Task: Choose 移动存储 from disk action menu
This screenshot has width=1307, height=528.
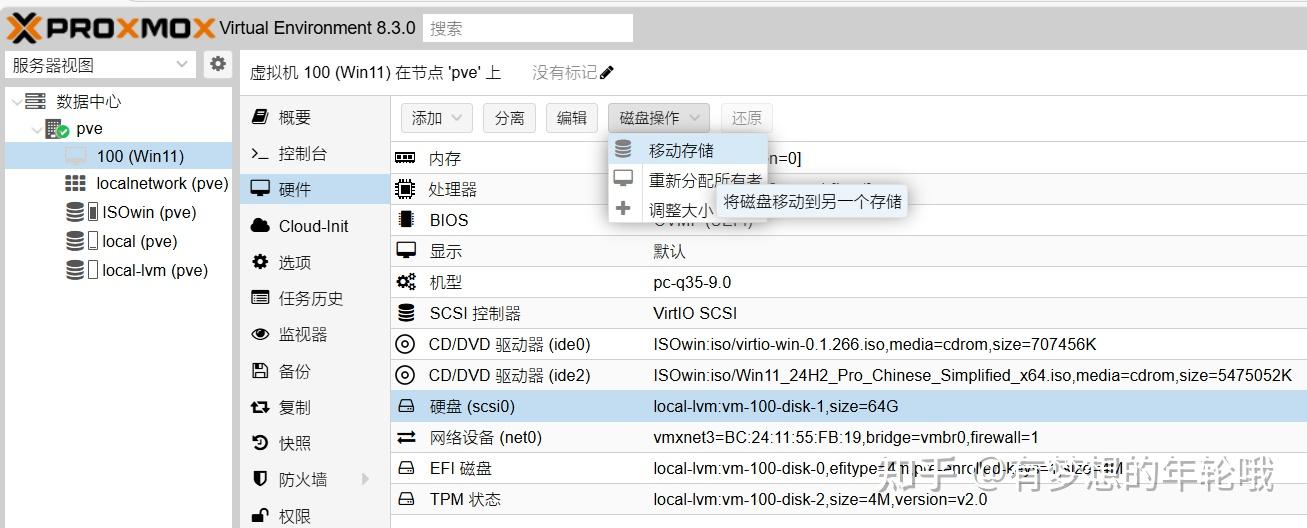Action: click(x=680, y=151)
